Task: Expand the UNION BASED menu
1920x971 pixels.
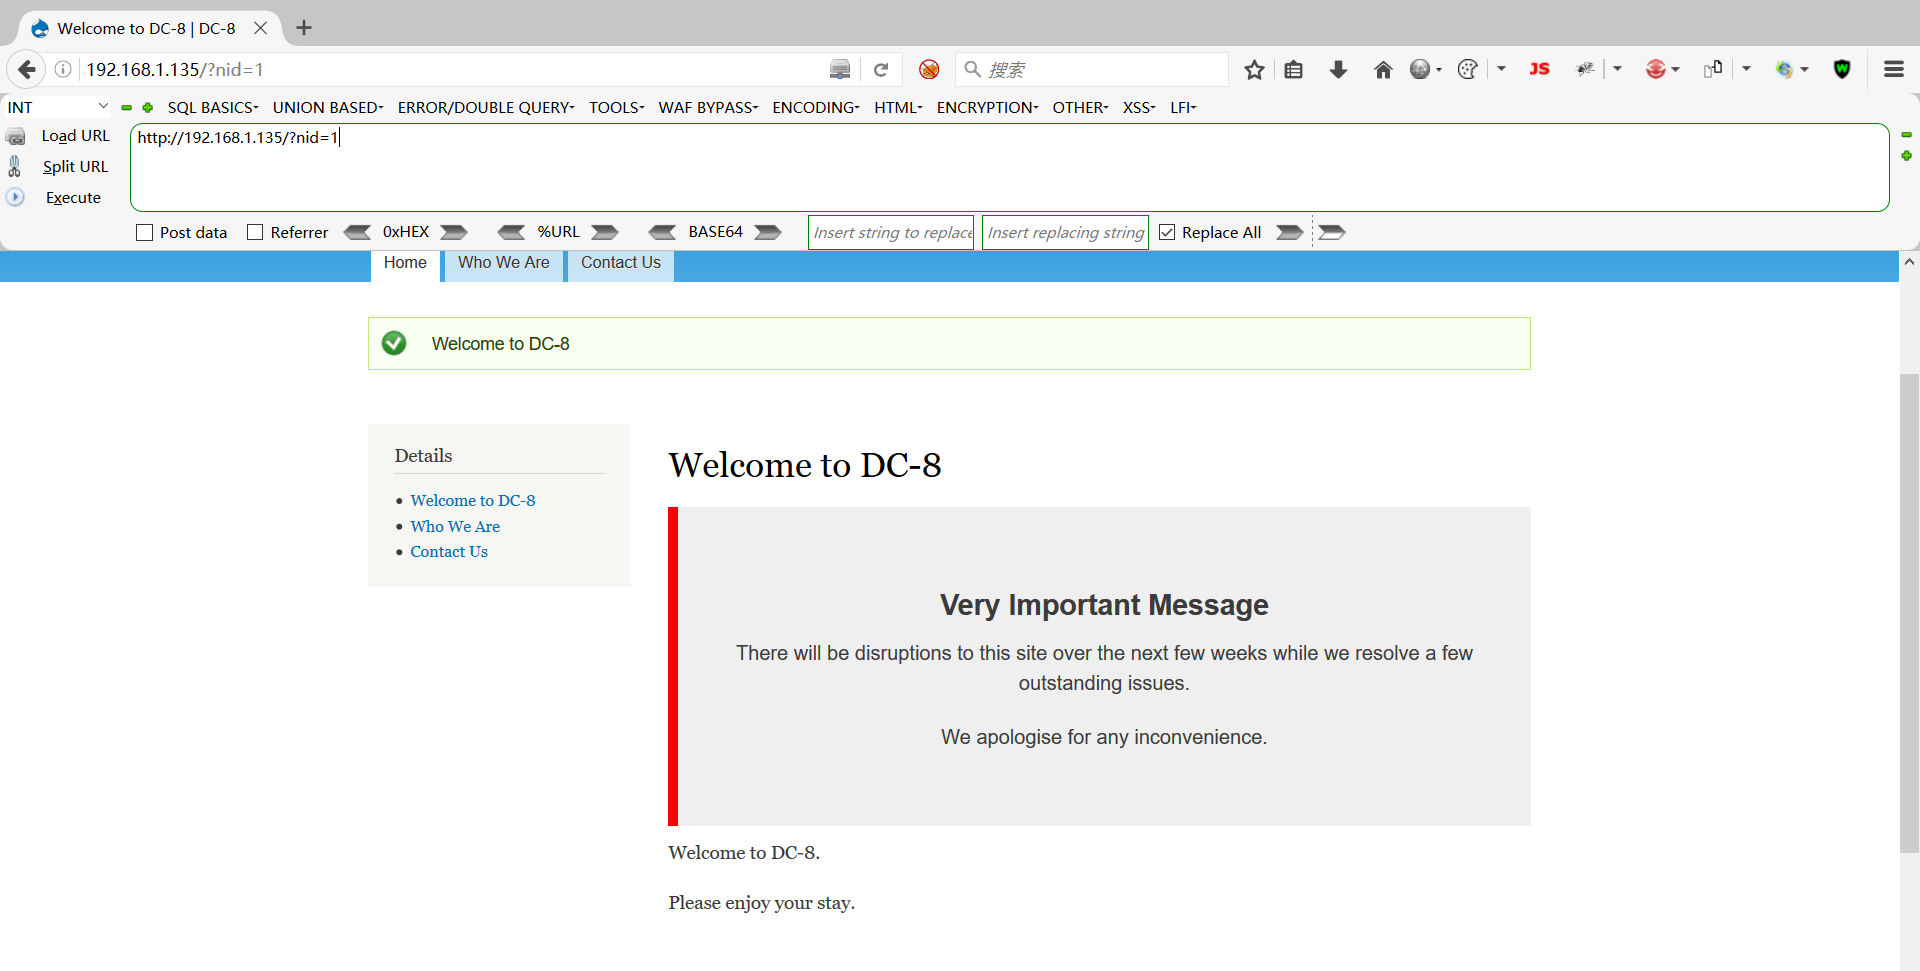Action: pos(328,107)
